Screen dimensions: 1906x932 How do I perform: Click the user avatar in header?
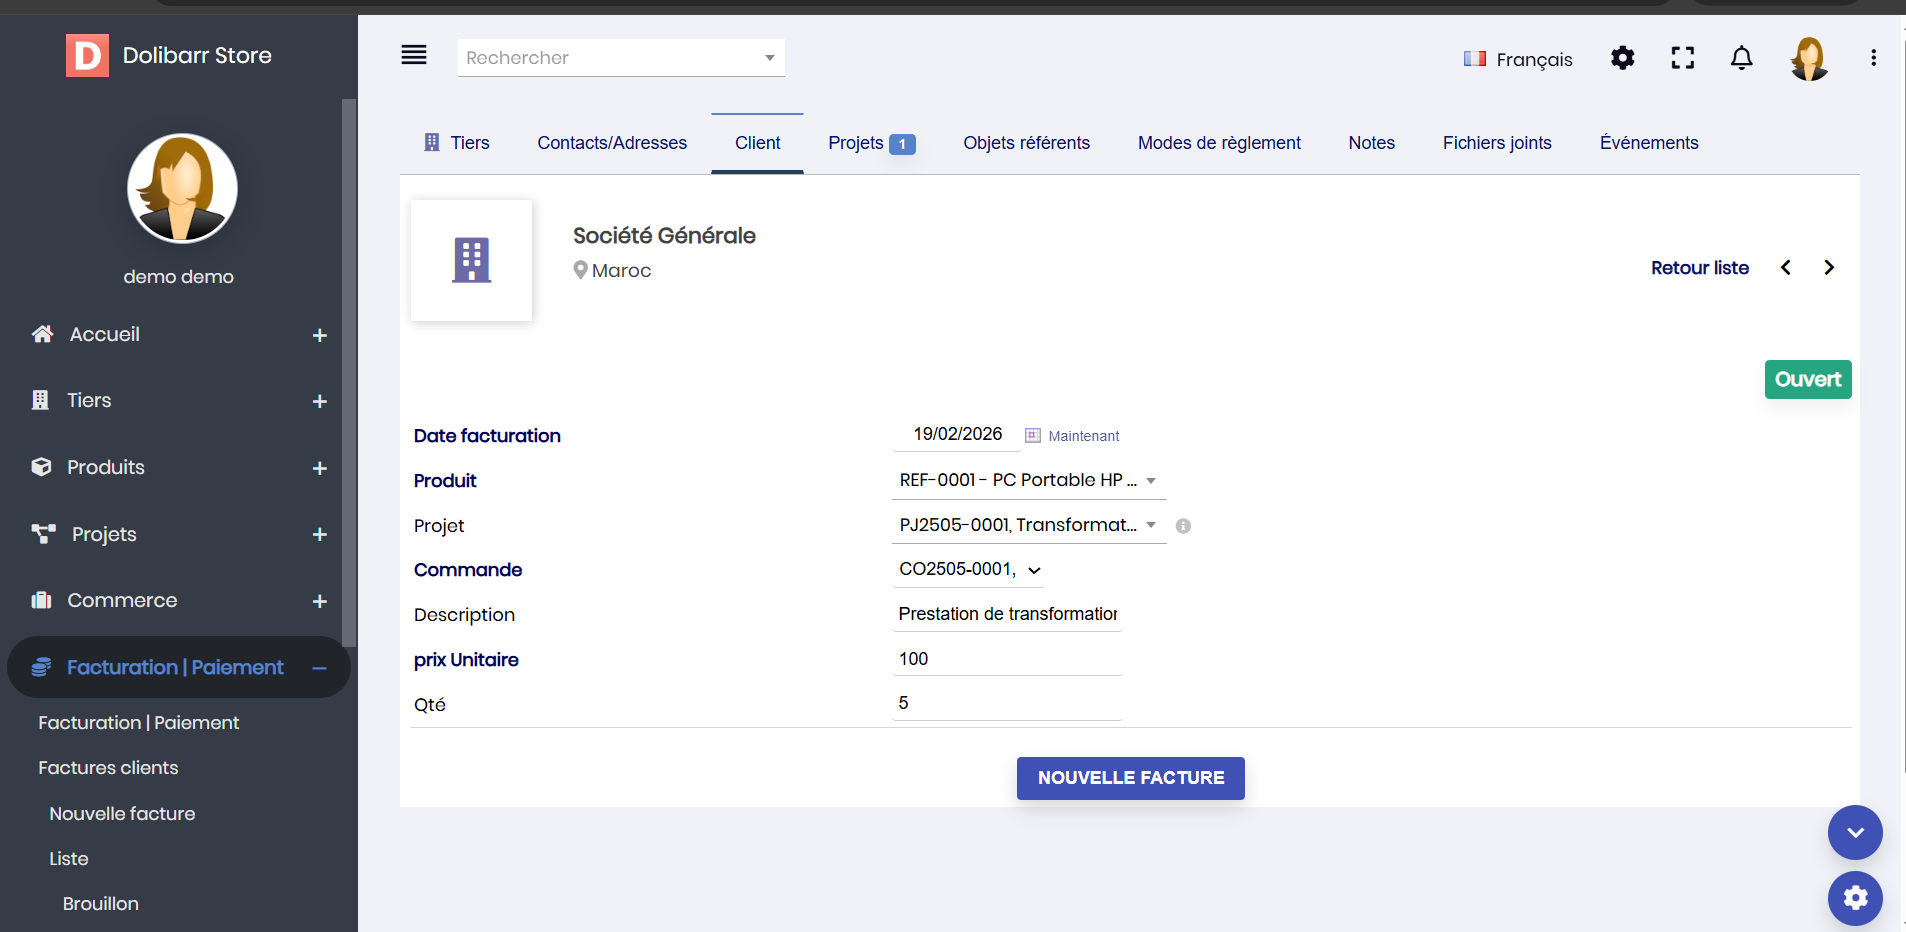point(1808,58)
